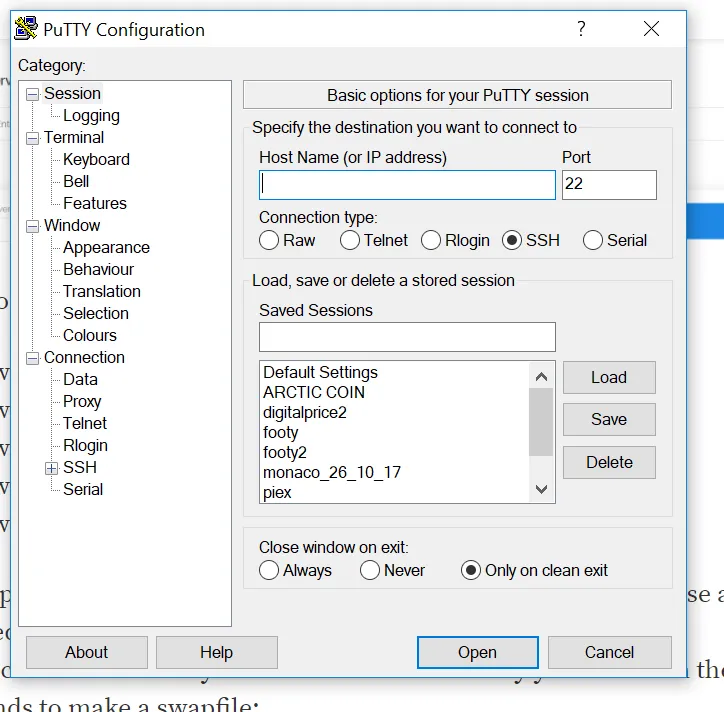Open the Data settings category
The width and height of the screenshot is (724, 712).
(x=80, y=380)
